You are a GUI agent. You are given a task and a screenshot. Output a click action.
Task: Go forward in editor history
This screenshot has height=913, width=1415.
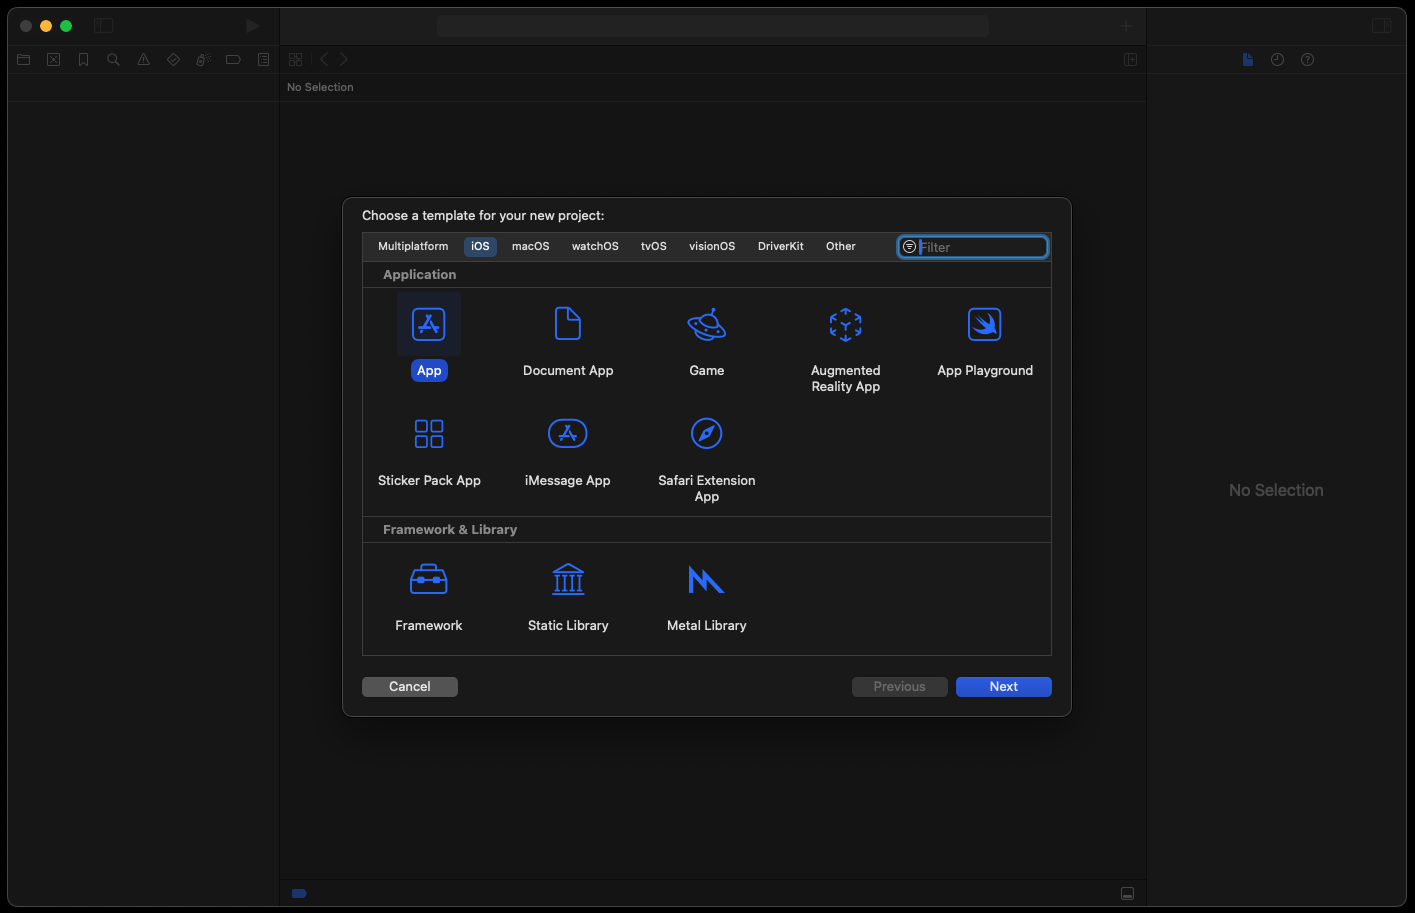coord(344,60)
